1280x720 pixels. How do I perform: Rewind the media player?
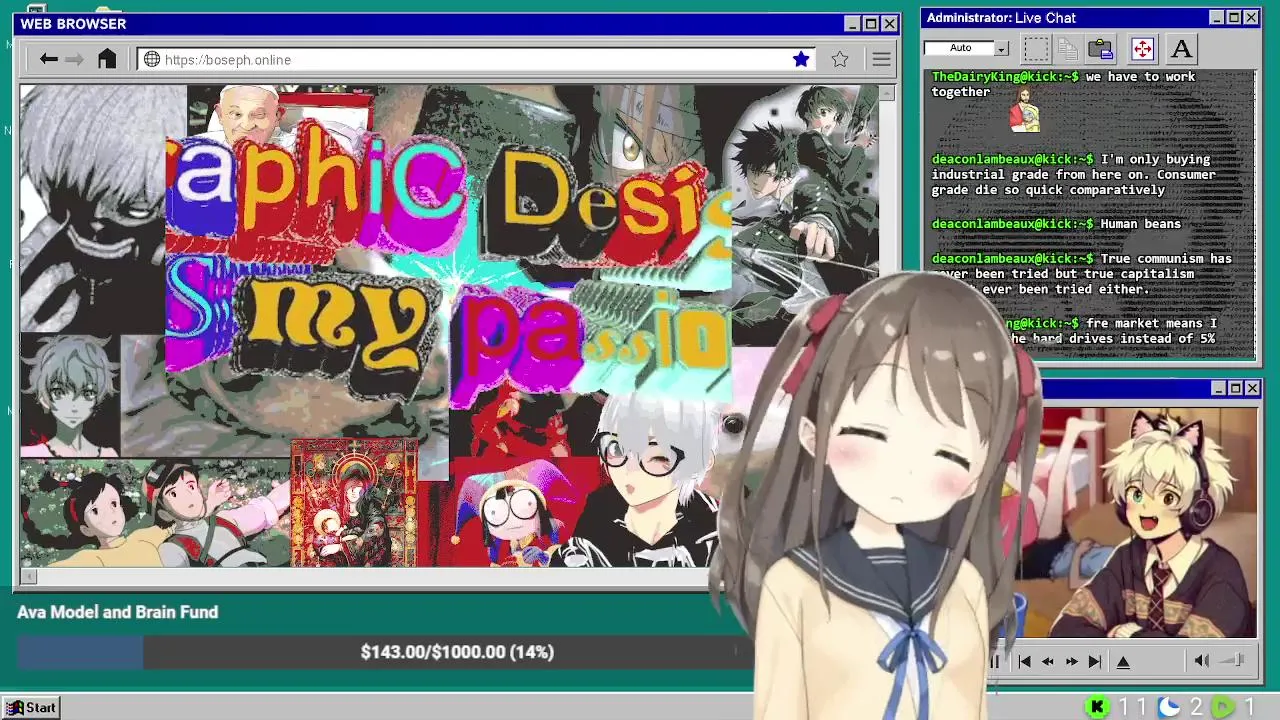click(1047, 661)
